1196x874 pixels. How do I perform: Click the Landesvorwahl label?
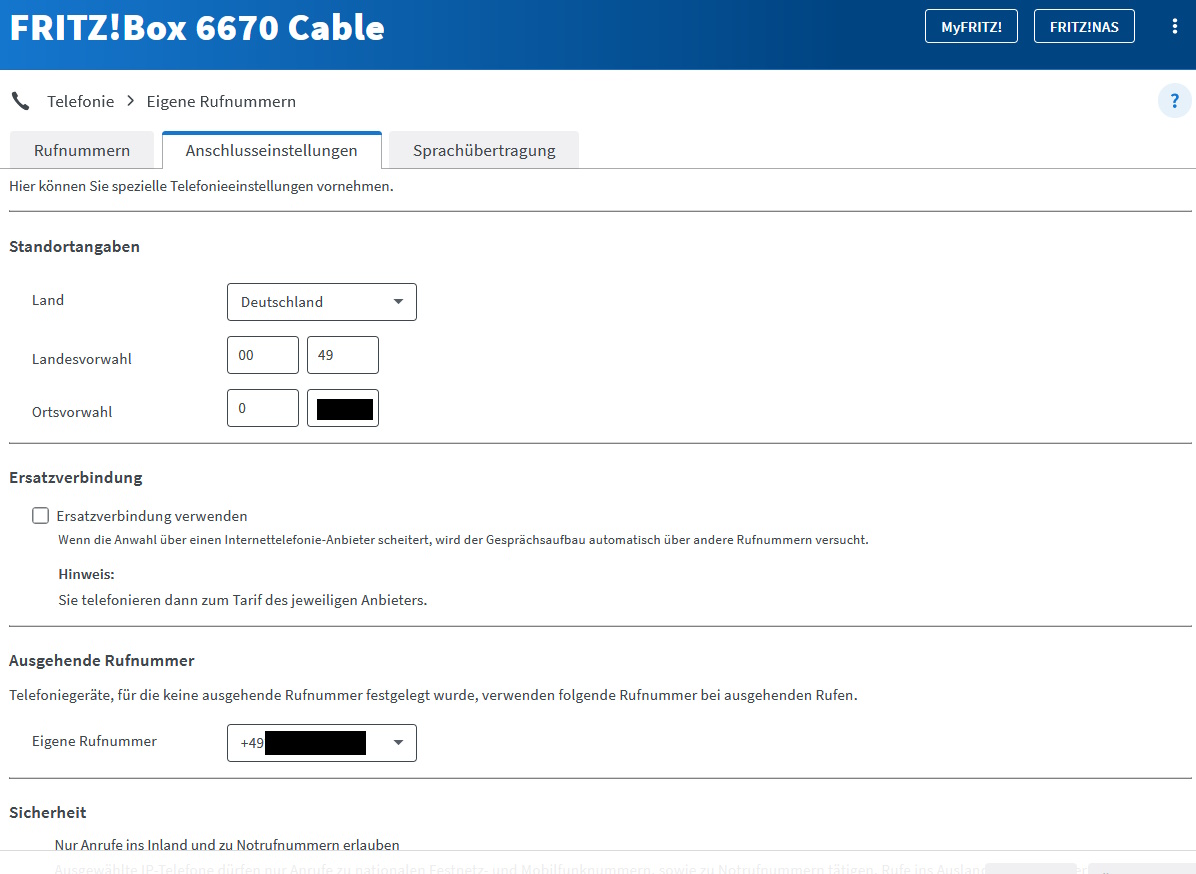click(x=82, y=359)
